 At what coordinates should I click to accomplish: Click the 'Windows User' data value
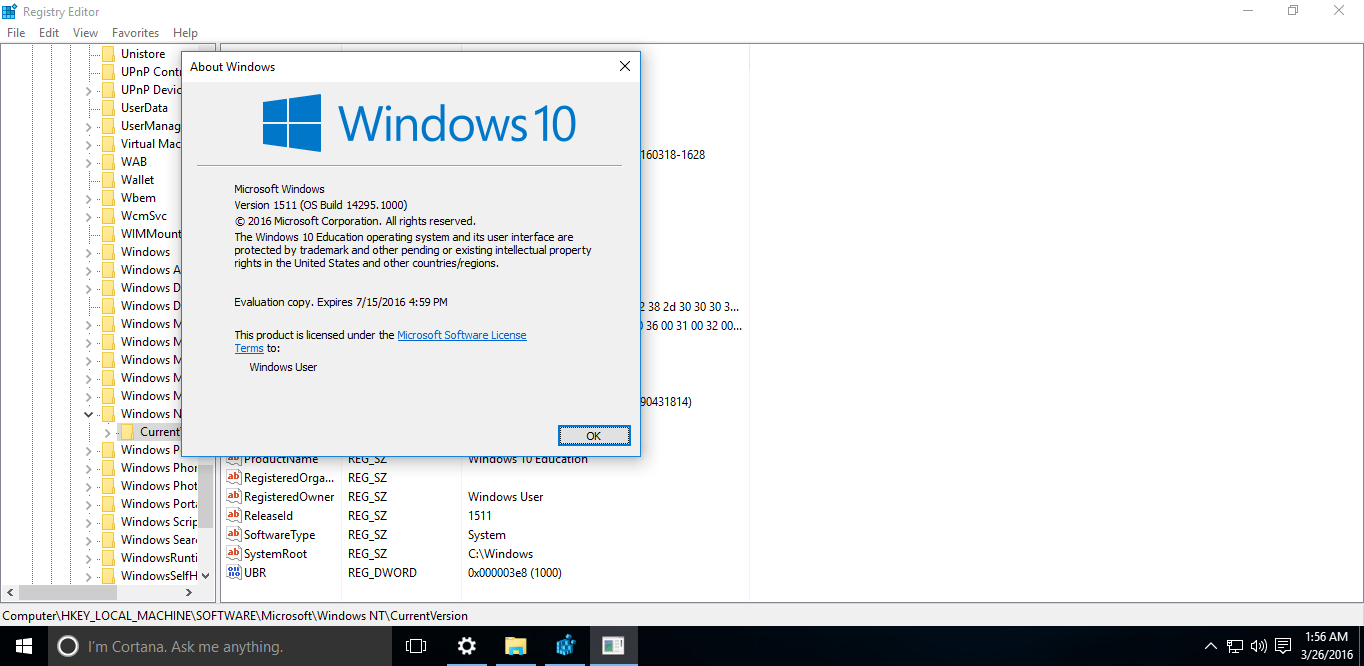(x=505, y=497)
